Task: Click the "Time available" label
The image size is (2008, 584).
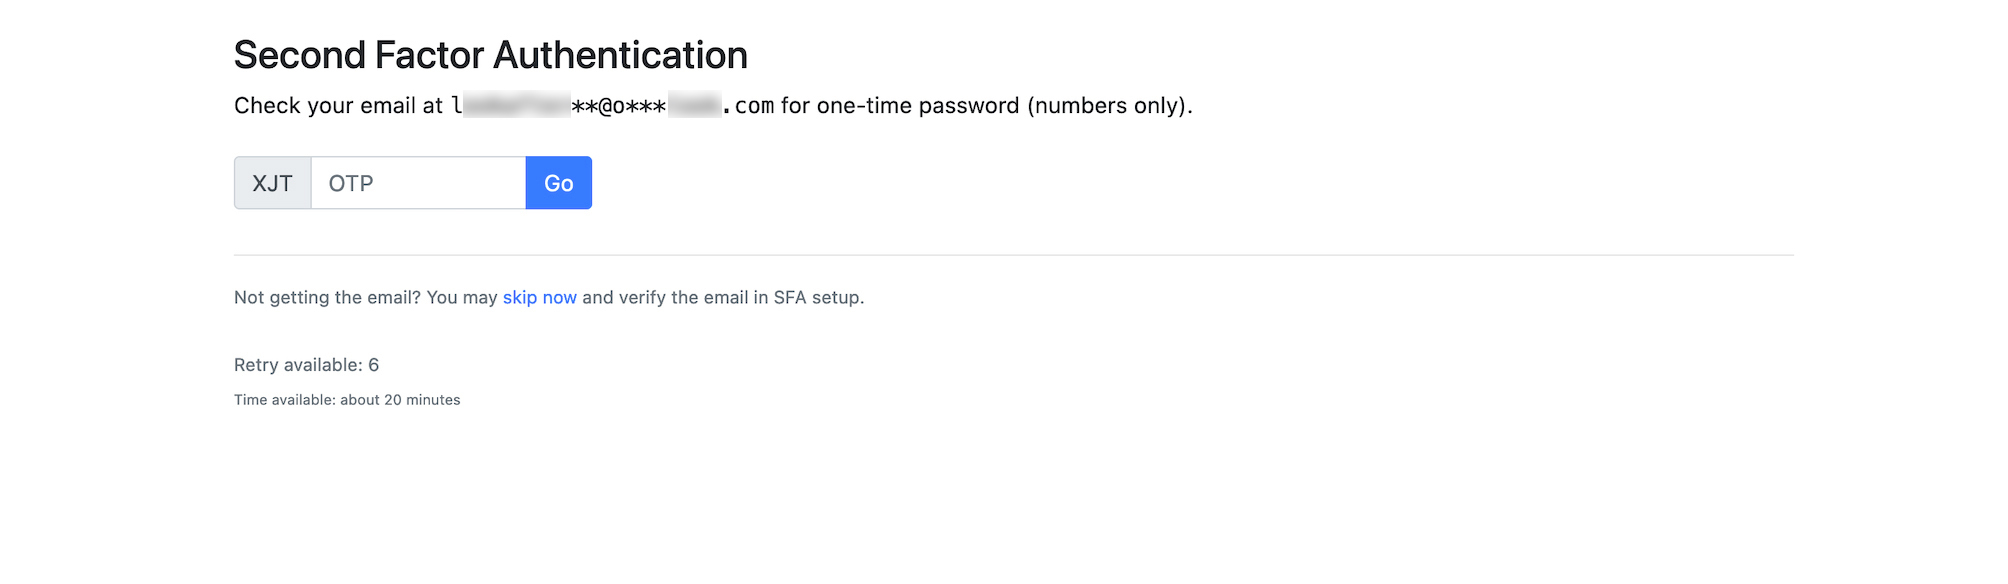Action: tap(284, 400)
